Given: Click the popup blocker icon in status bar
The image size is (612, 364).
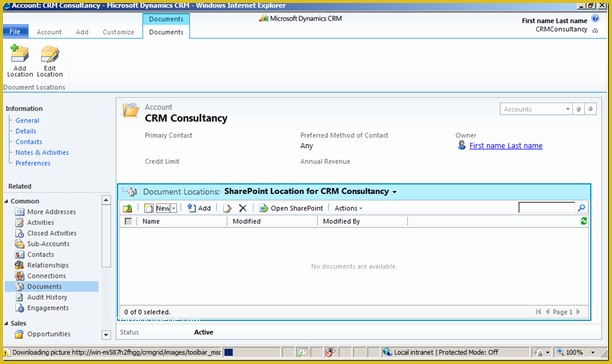Looking at the screenshot, I should [x=330, y=352].
